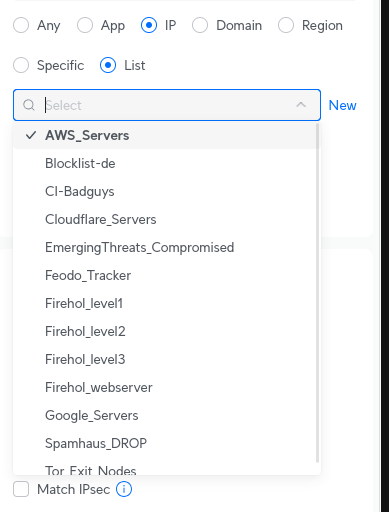389x512 pixels.
Task: Pick the checked AWS_Servers option
Action: (165, 135)
